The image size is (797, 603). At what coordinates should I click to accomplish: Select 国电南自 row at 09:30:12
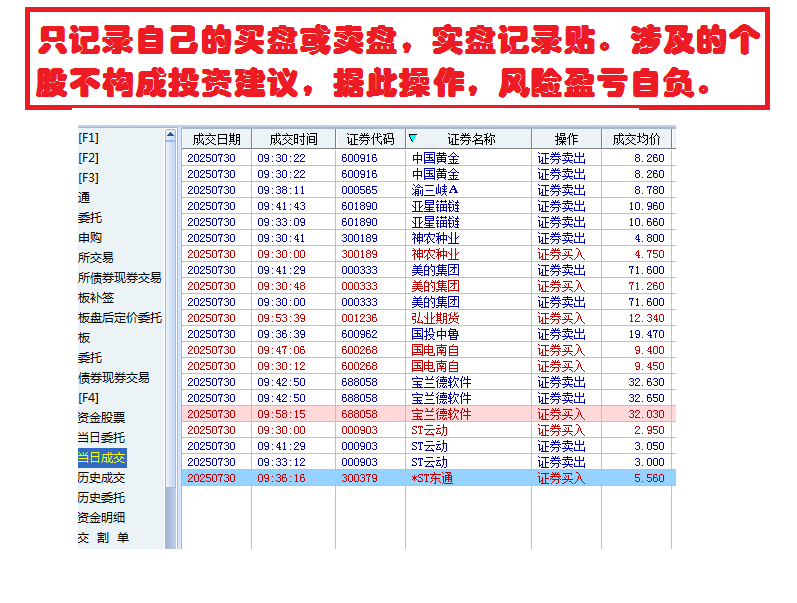tap(428, 366)
